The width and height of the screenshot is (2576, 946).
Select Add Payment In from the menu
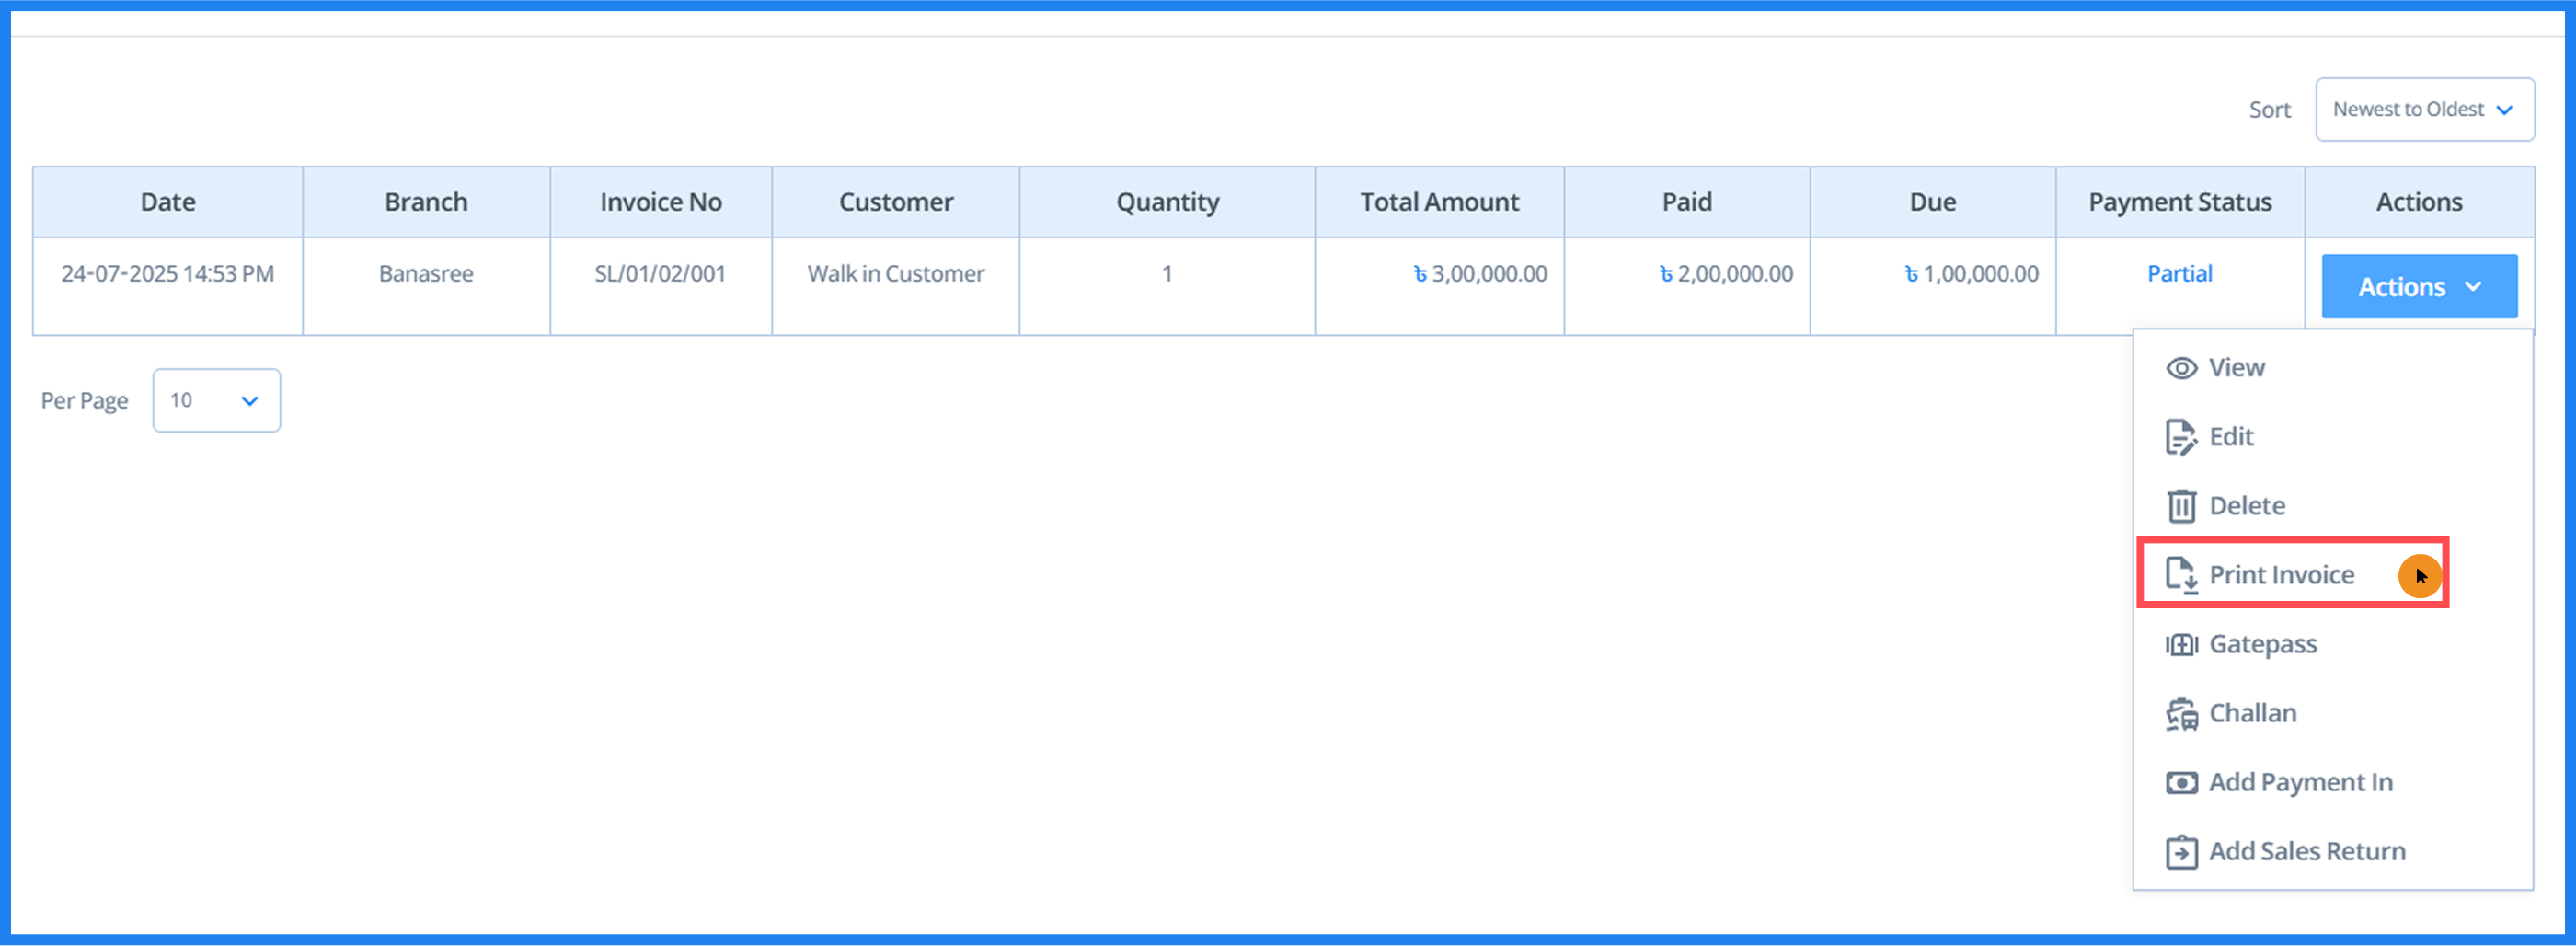(2300, 782)
